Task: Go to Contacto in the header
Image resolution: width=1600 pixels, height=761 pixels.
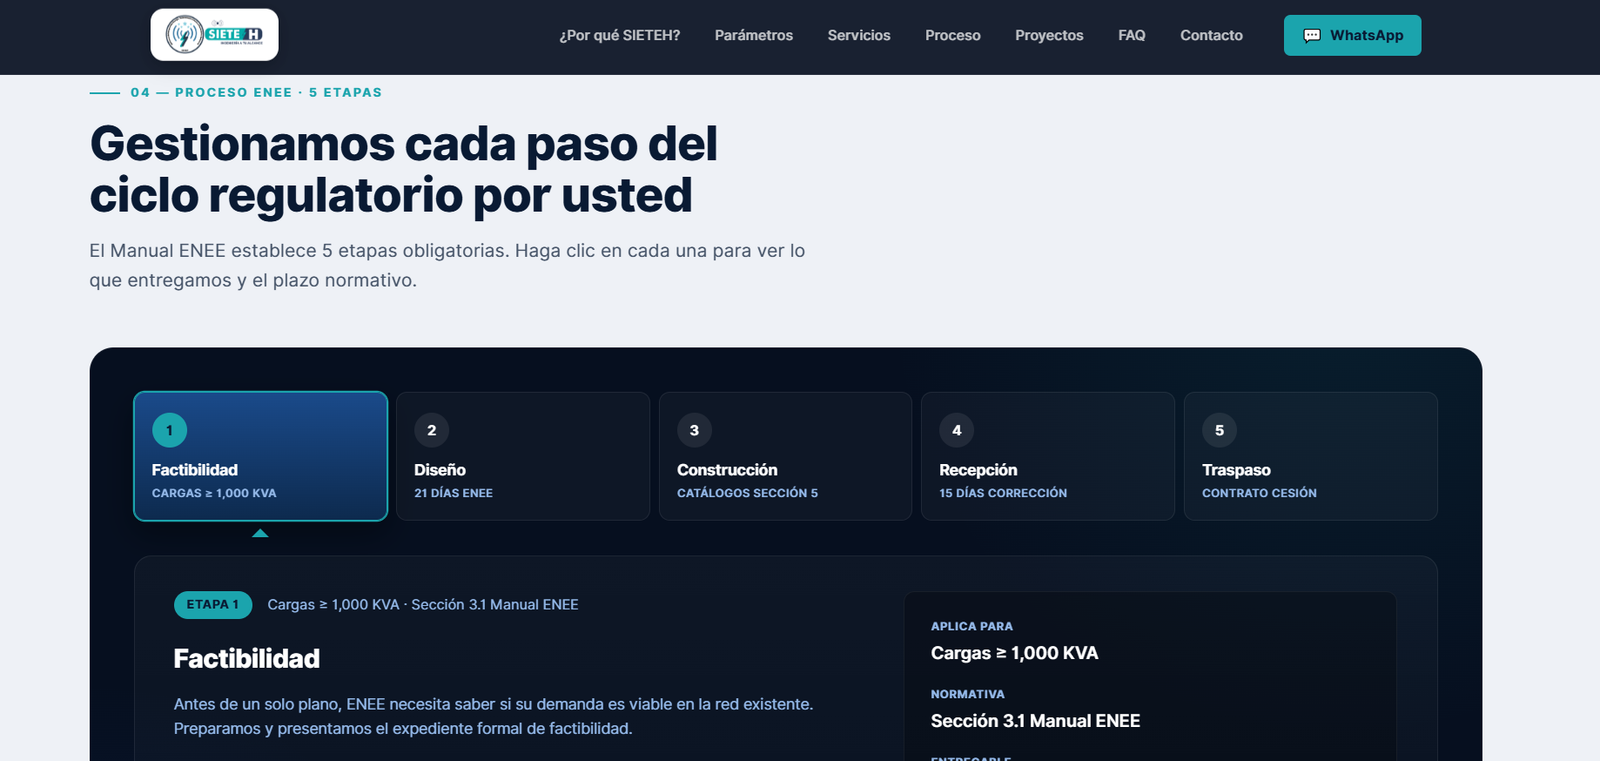Action: click(x=1211, y=35)
